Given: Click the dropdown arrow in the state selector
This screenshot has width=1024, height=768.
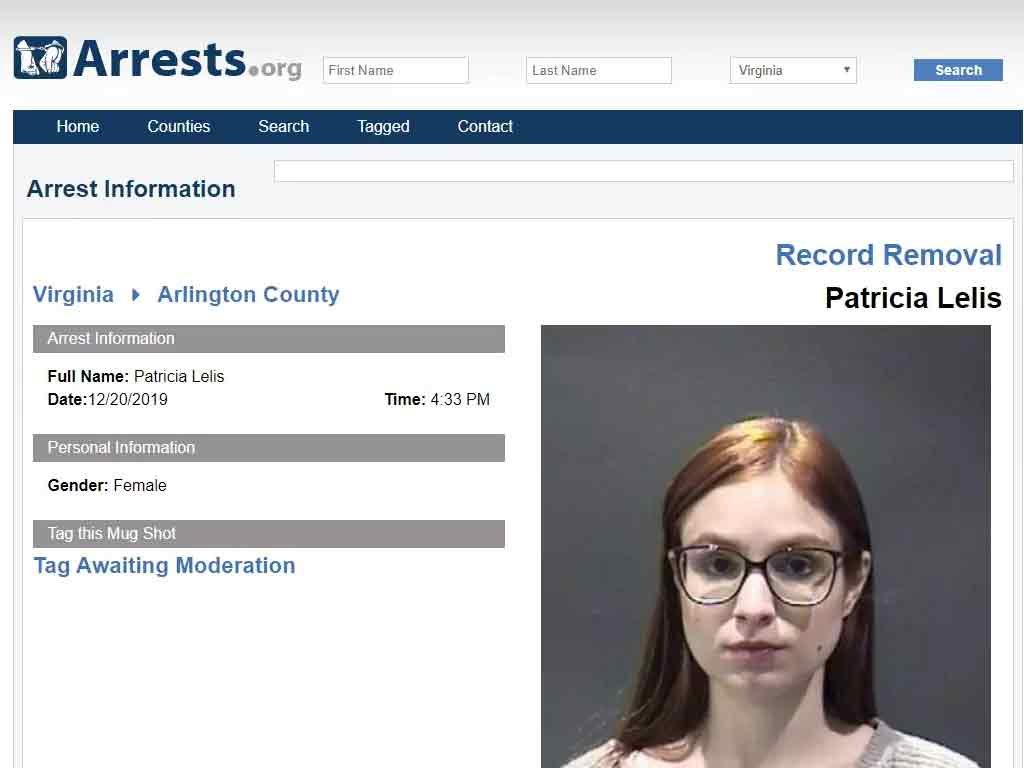Looking at the screenshot, I should (x=846, y=70).
